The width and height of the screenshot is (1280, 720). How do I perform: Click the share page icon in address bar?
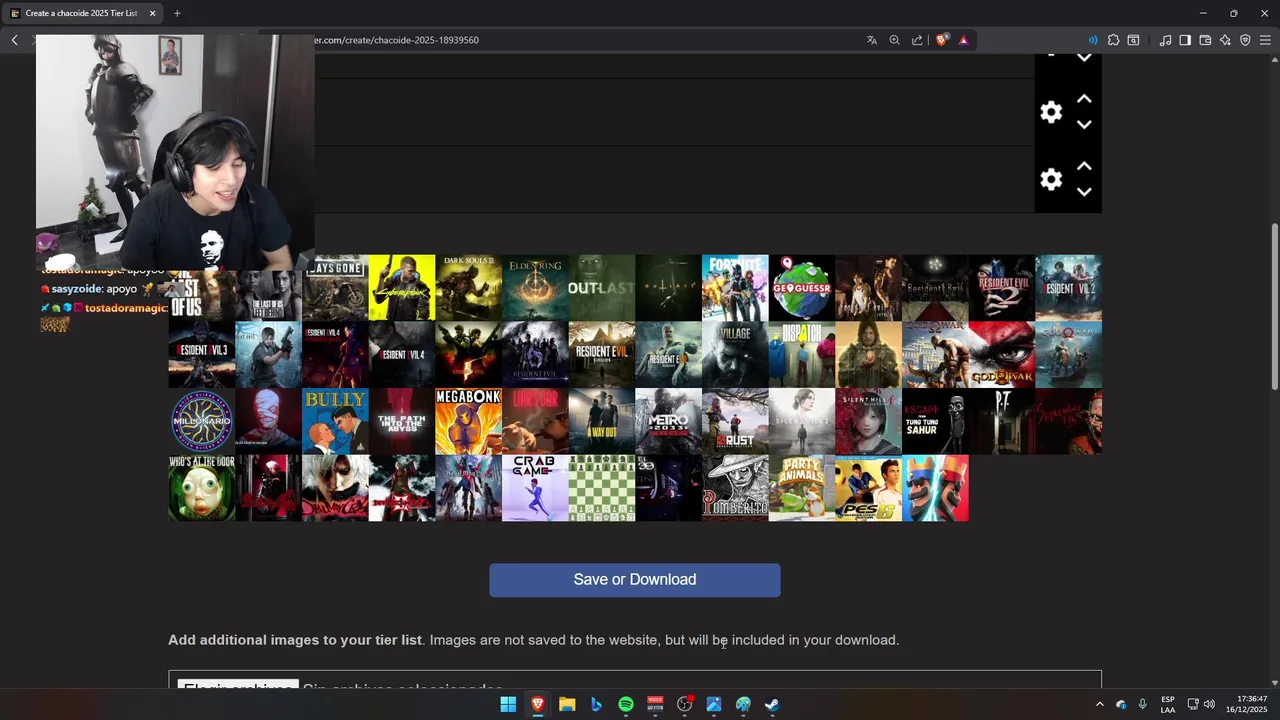(917, 40)
